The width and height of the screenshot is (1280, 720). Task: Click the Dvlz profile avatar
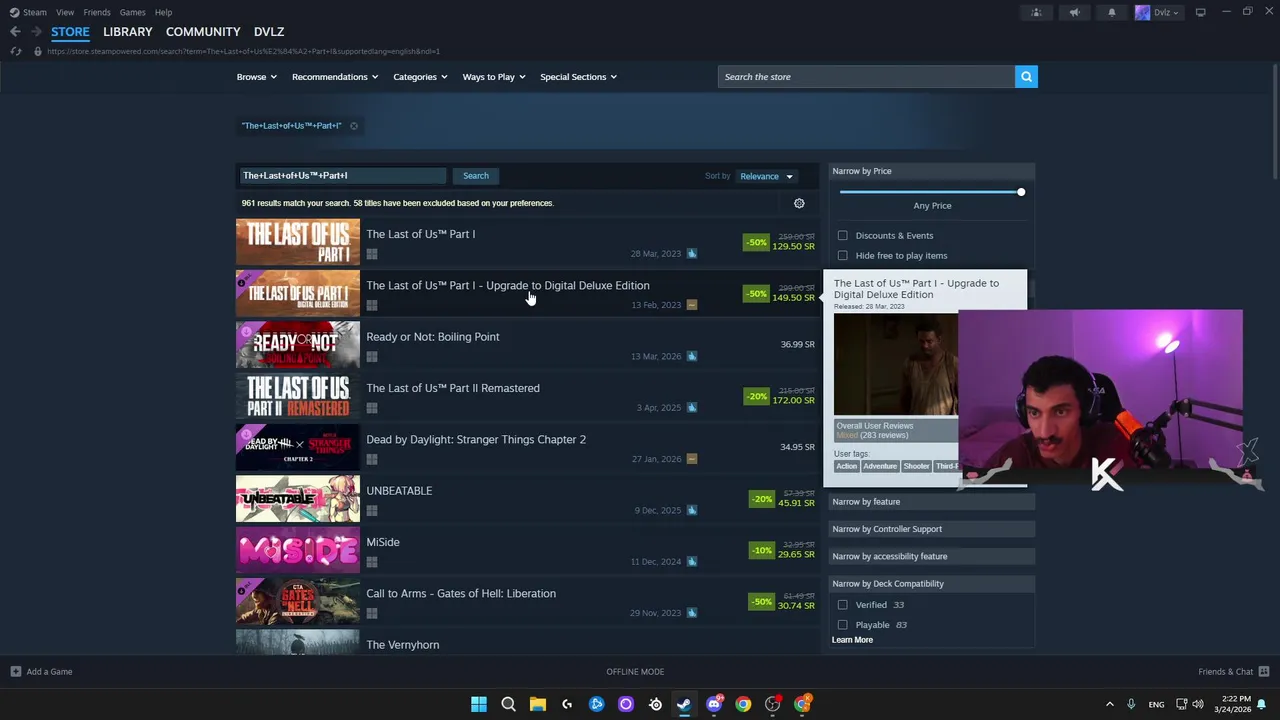[1143, 12]
